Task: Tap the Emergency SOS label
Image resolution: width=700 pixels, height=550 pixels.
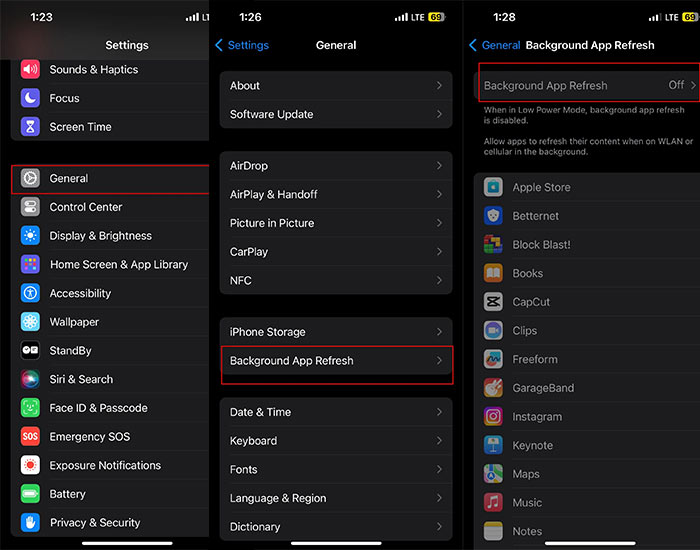Action: 90,436
